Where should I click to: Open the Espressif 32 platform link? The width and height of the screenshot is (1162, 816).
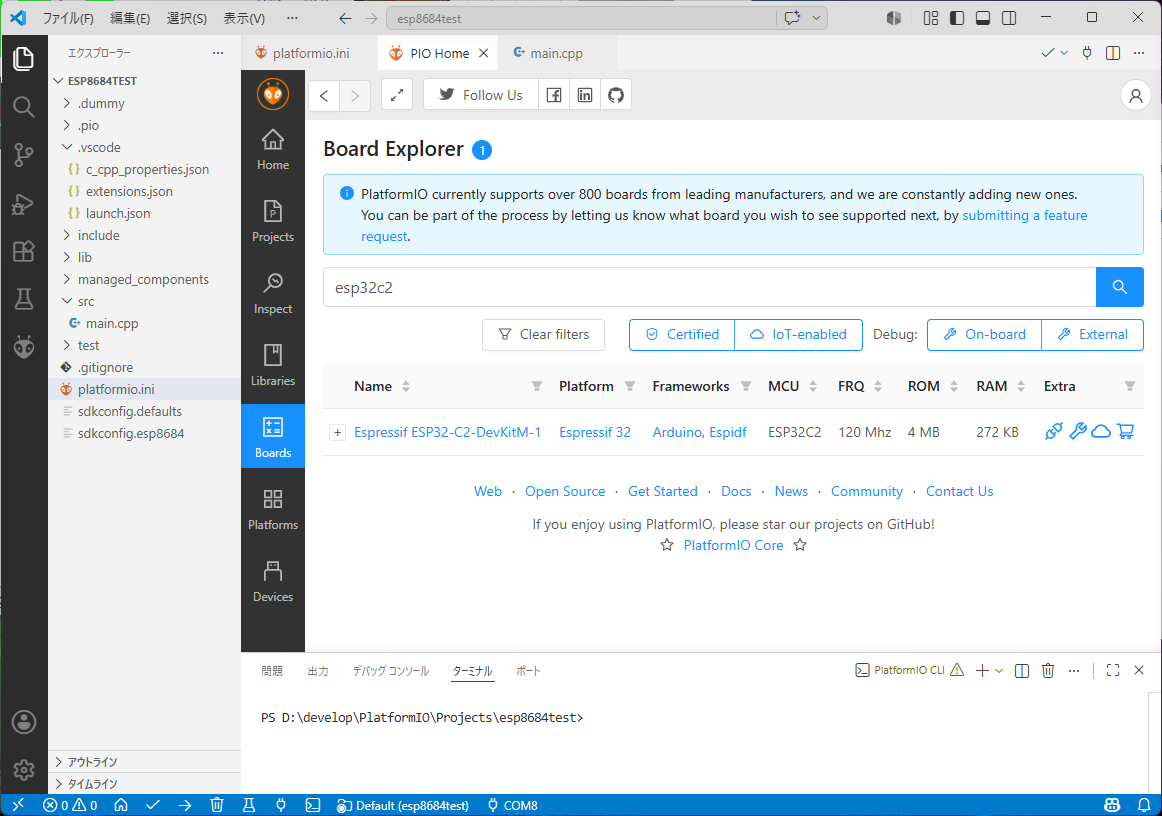(594, 432)
